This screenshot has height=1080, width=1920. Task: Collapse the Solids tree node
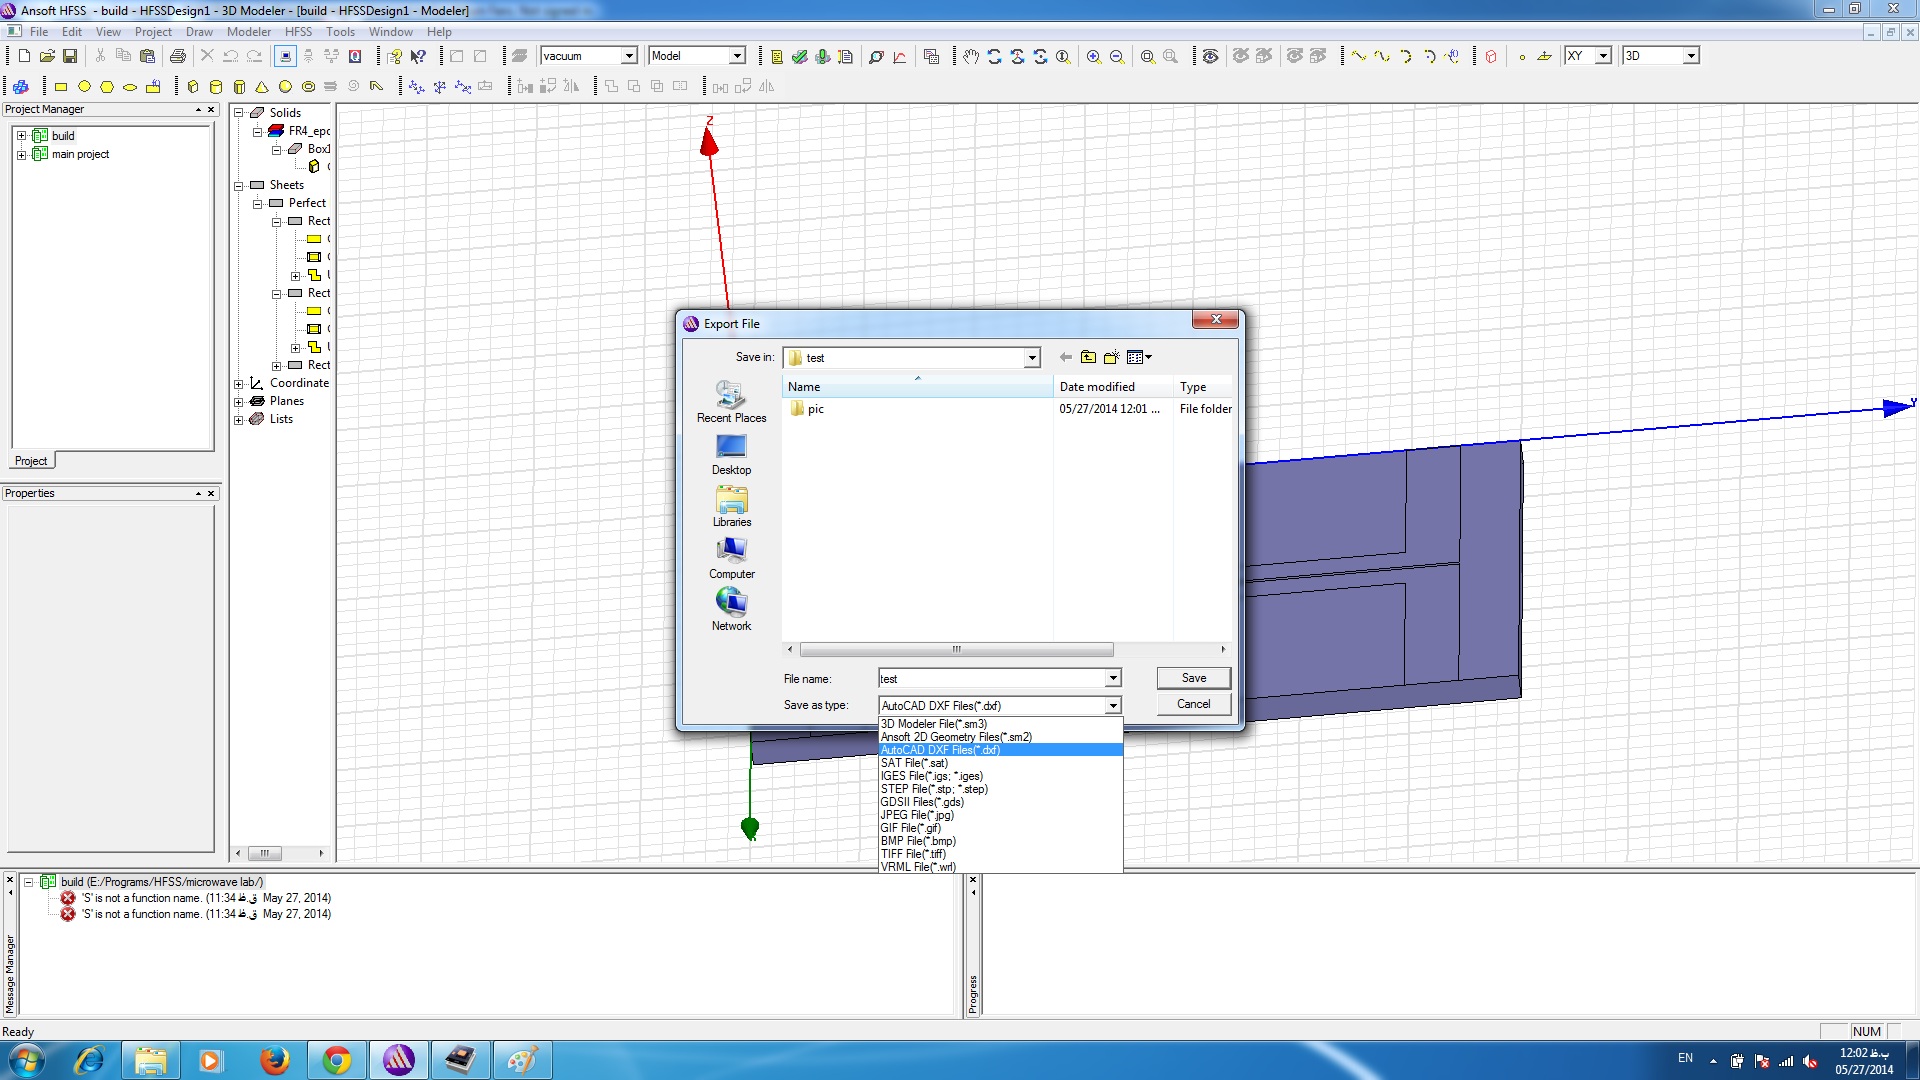(239, 113)
